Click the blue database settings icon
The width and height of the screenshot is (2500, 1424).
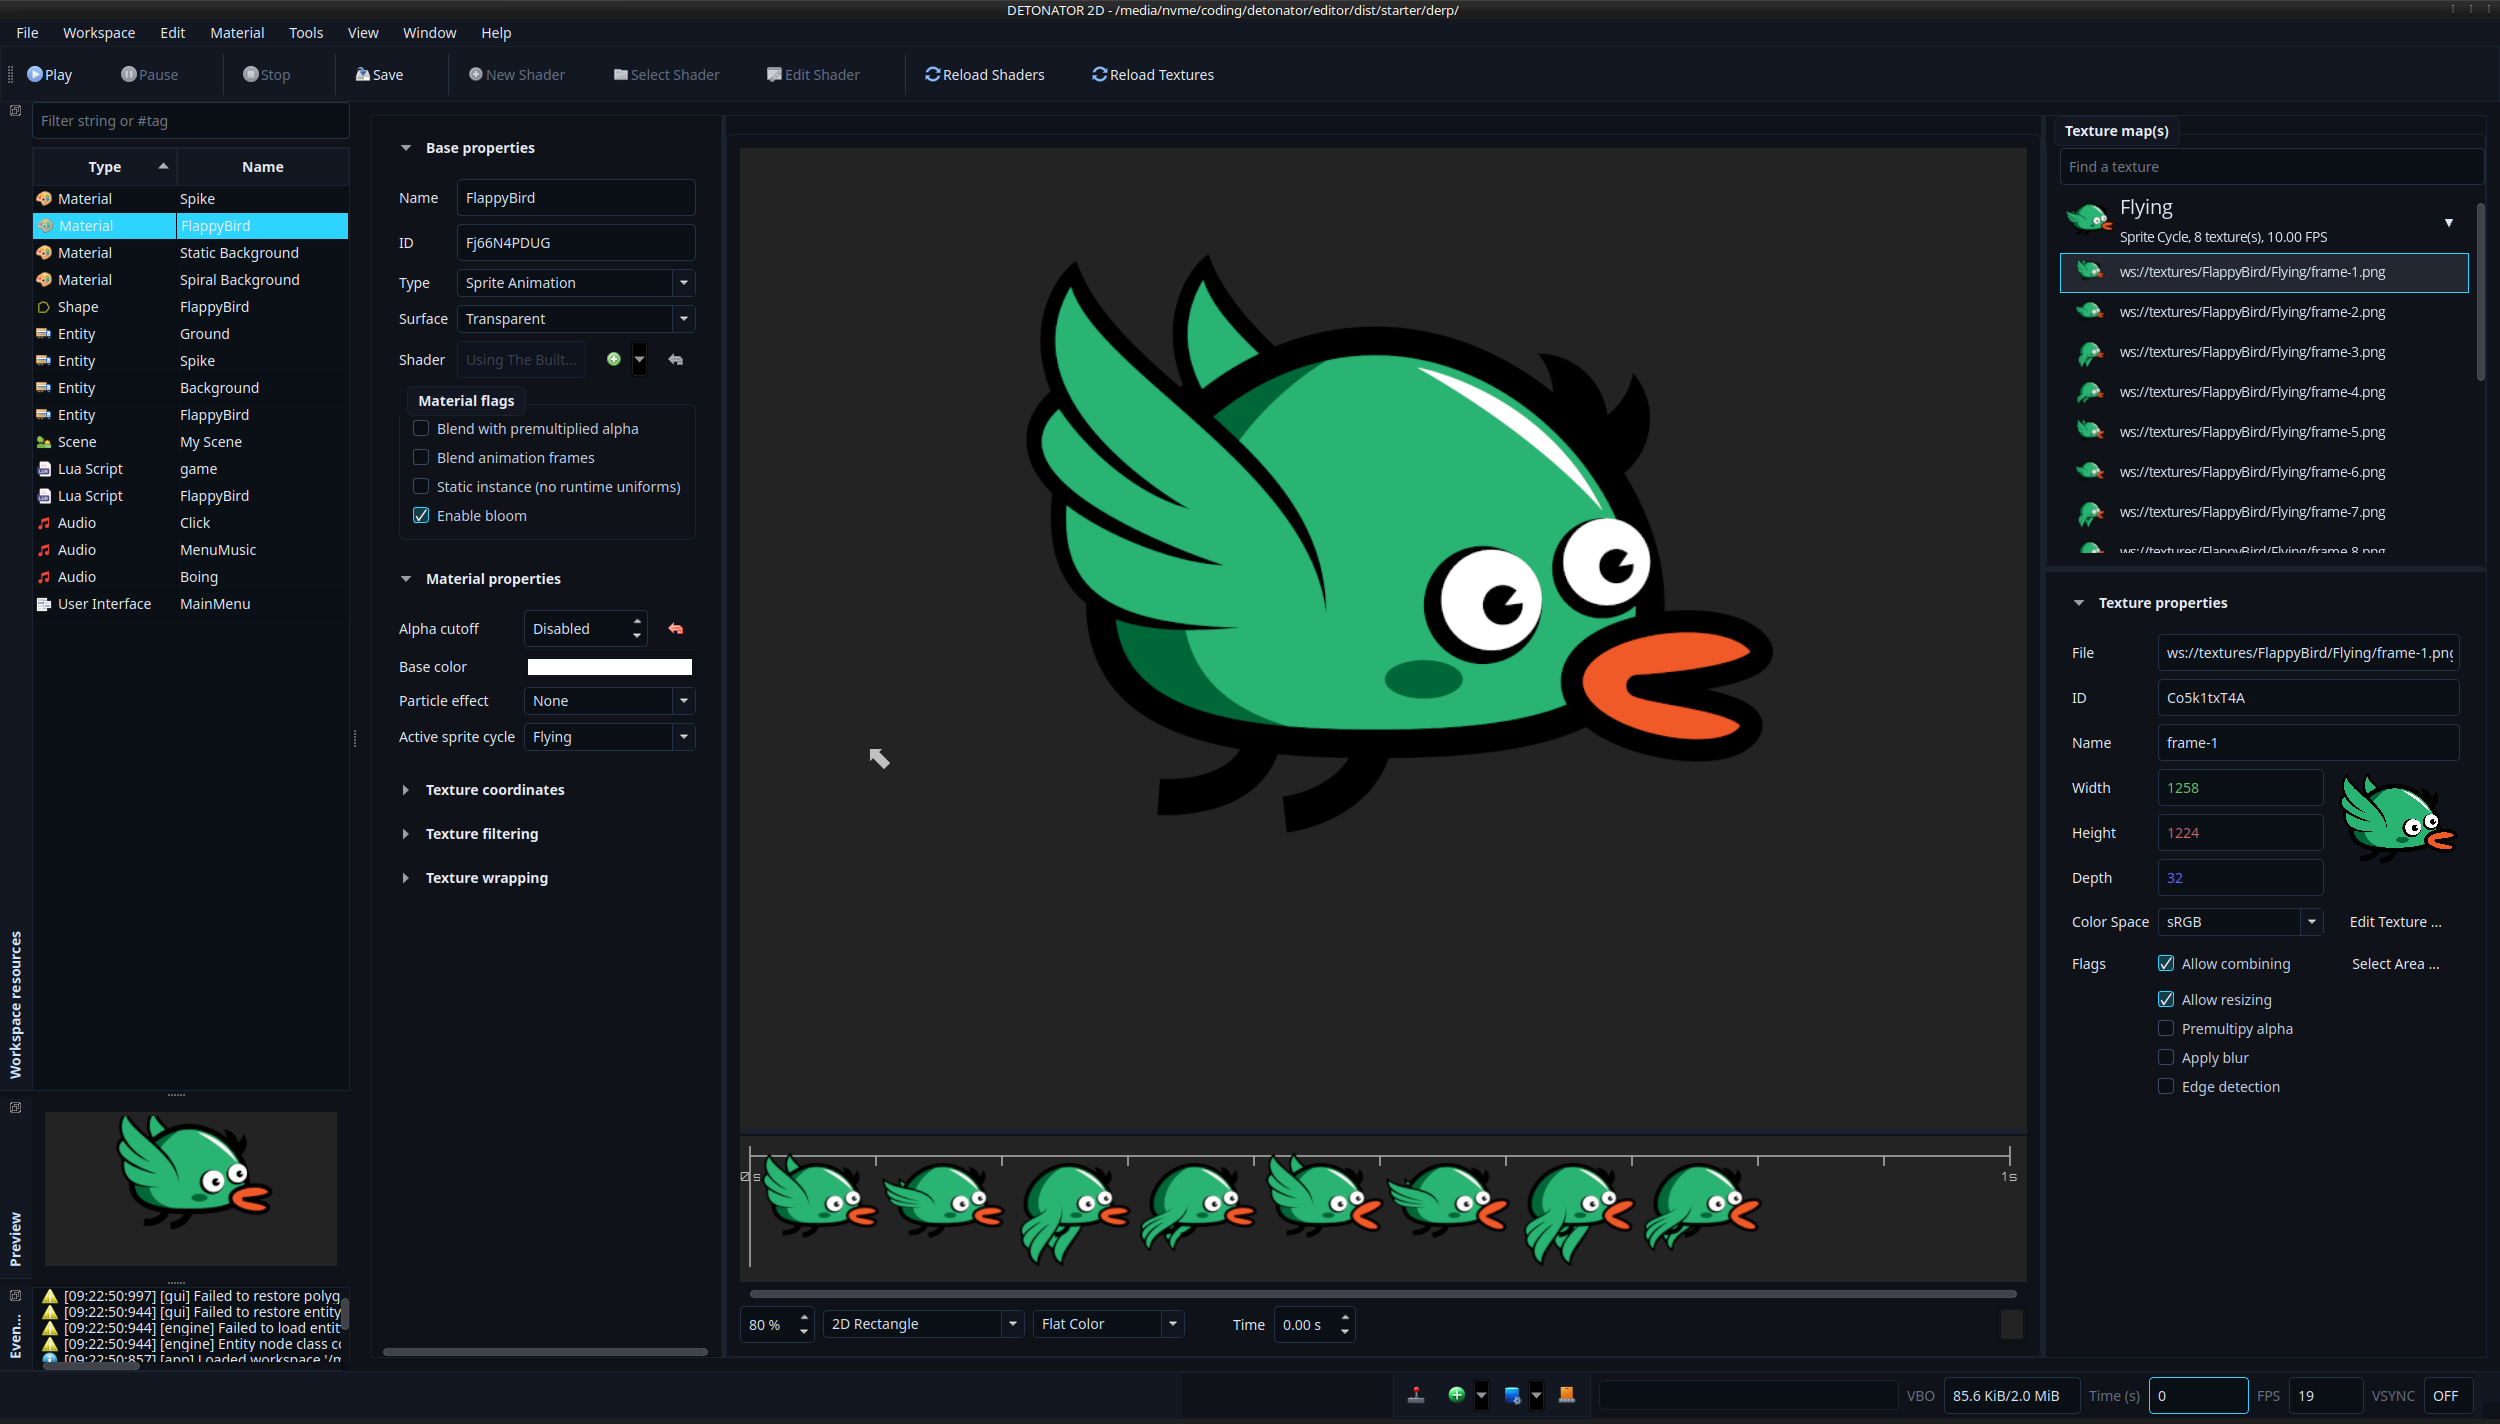point(1512,1395)
